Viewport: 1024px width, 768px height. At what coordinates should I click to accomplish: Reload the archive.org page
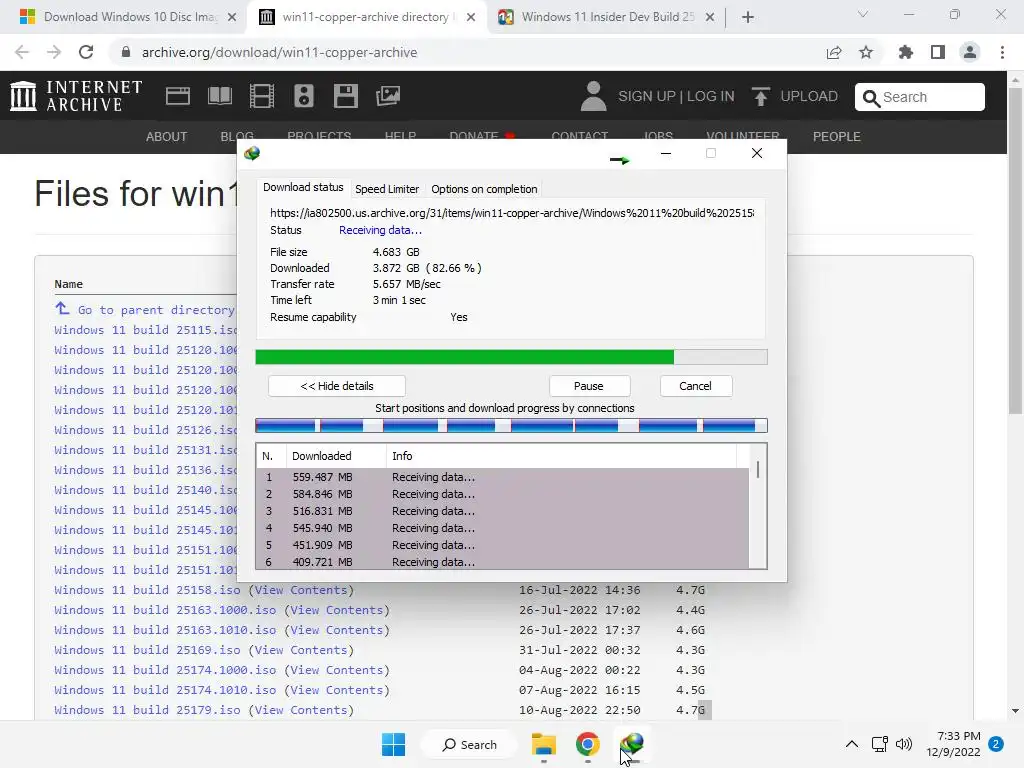(x=86, y=52)
